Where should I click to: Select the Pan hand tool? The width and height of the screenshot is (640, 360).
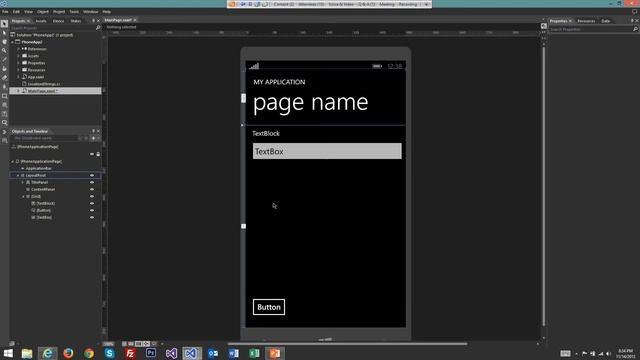[x=4, y=42]
